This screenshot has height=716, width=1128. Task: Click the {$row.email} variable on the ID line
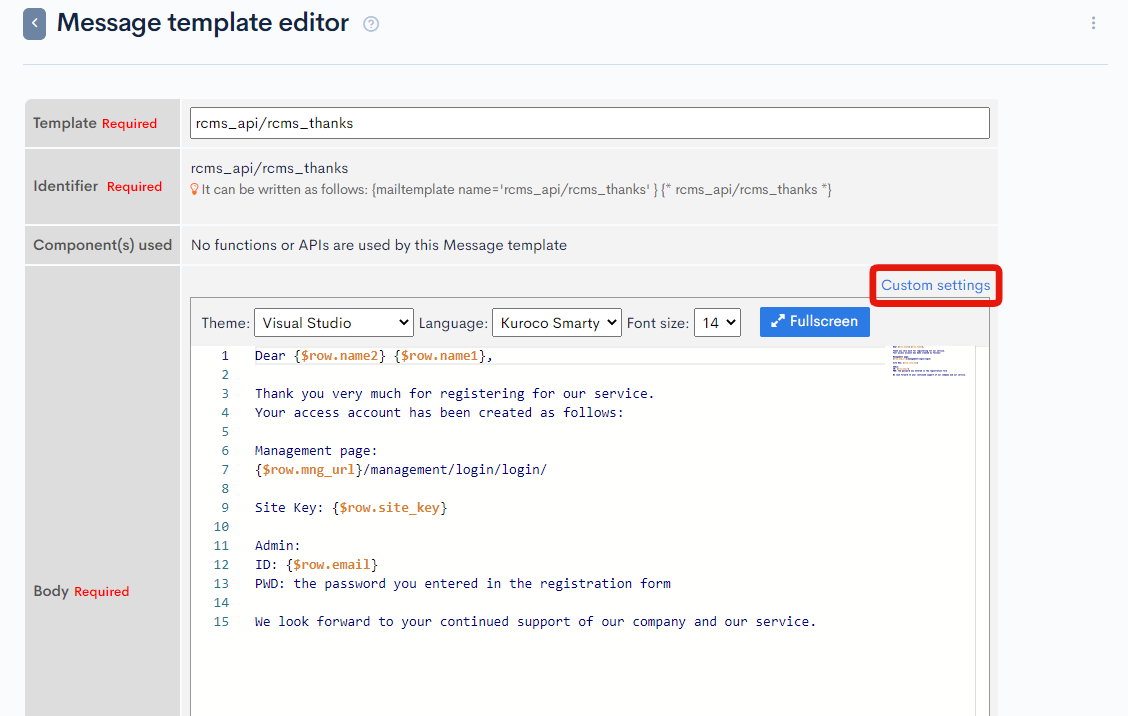pyautogui.click(x=332, y=565)
